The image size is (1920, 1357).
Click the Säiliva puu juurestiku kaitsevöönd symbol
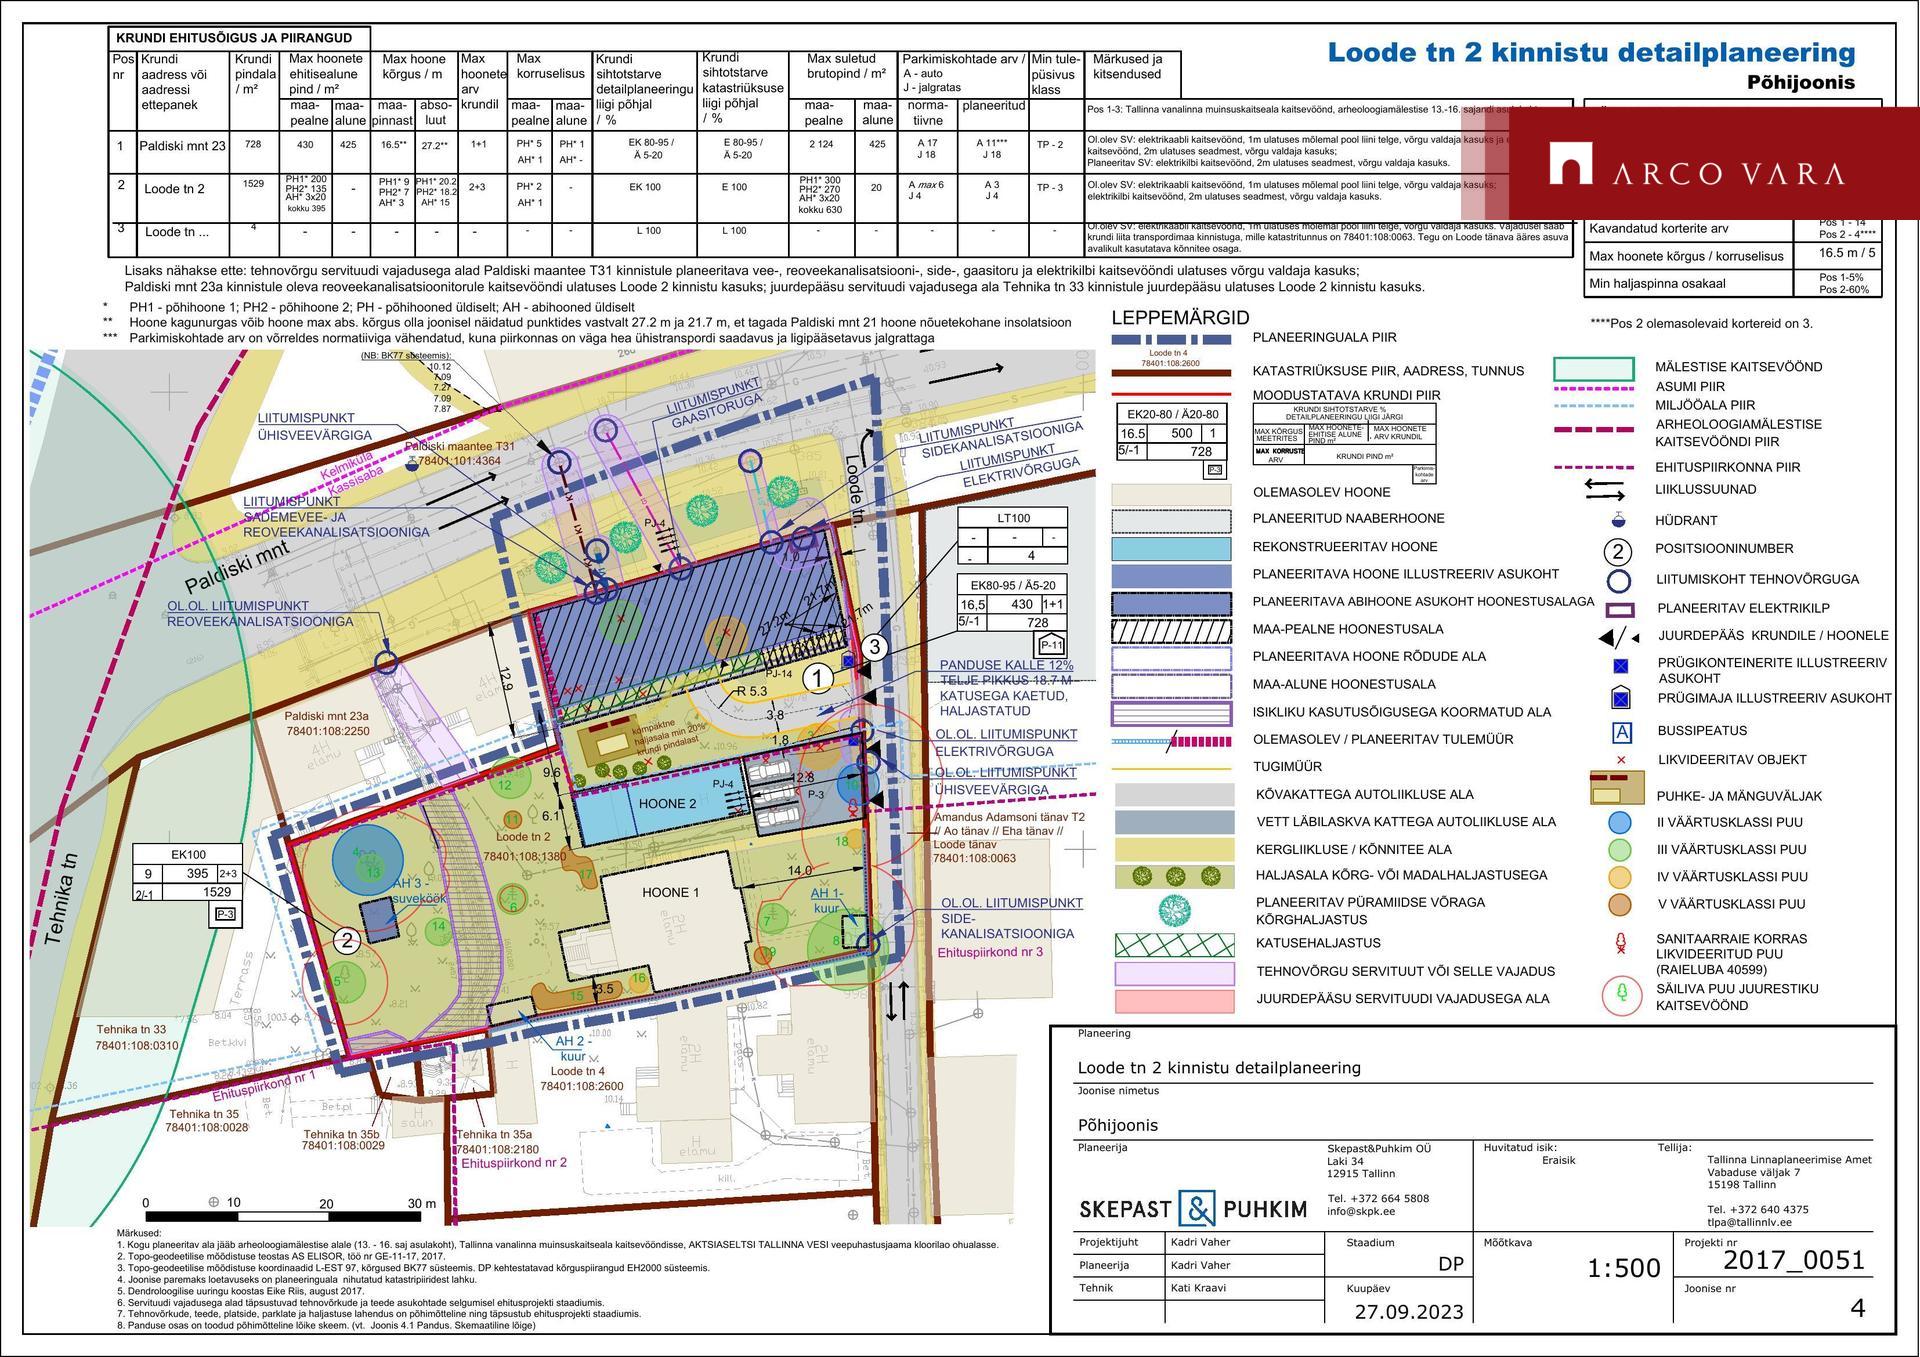pos(1621,997)
